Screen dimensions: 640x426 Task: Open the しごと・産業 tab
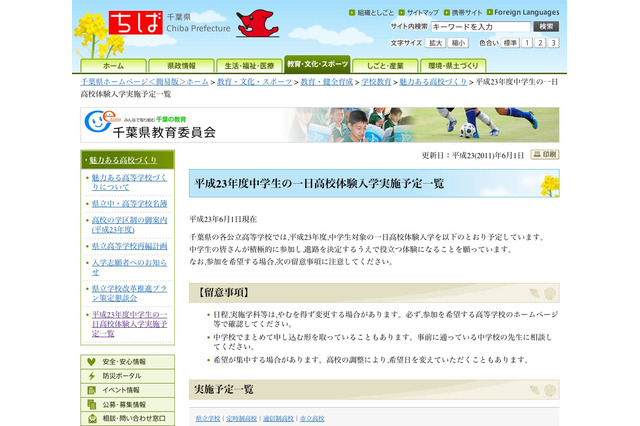point(385,66)
